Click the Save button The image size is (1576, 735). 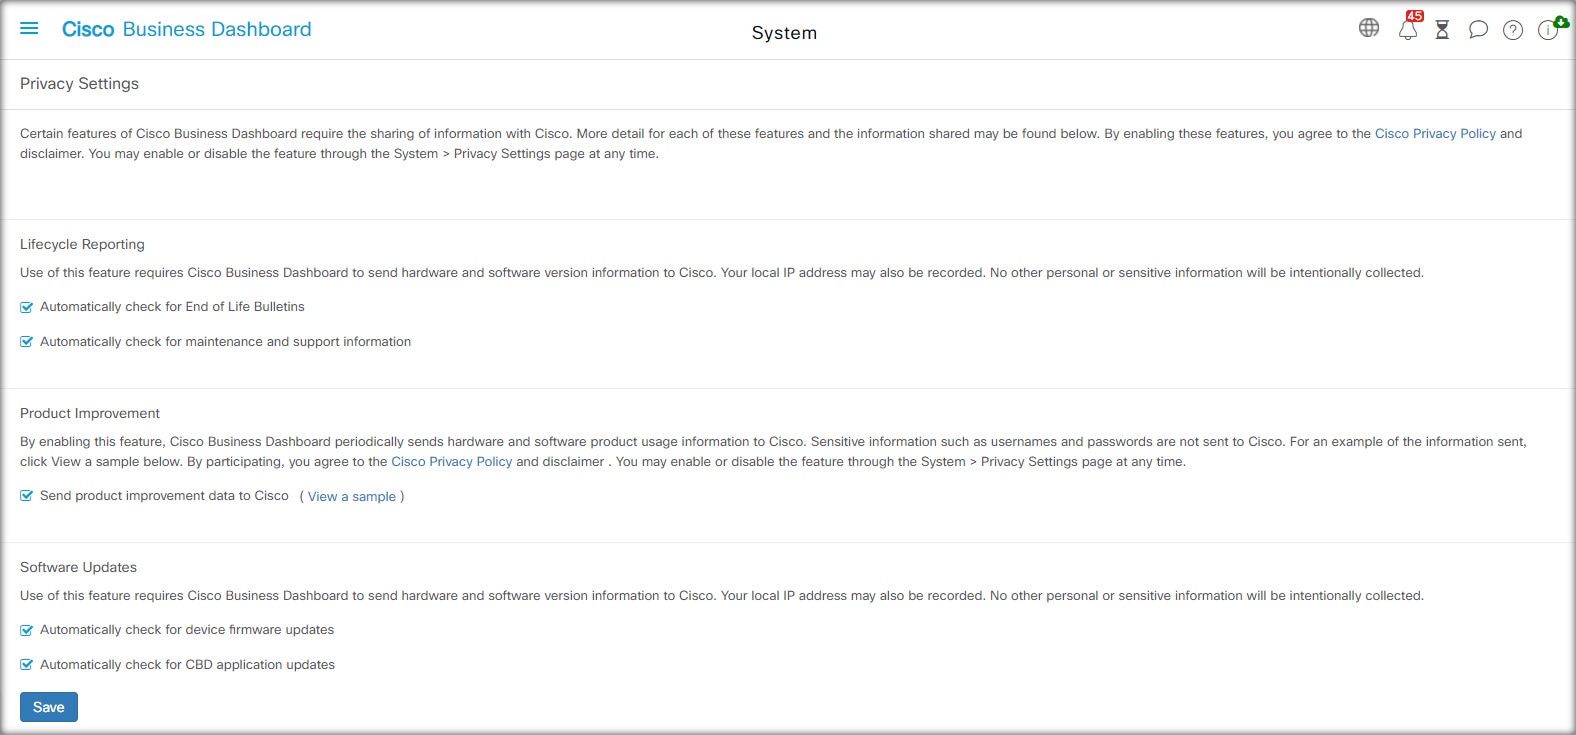pyautogui.click(x=49, y=707)
